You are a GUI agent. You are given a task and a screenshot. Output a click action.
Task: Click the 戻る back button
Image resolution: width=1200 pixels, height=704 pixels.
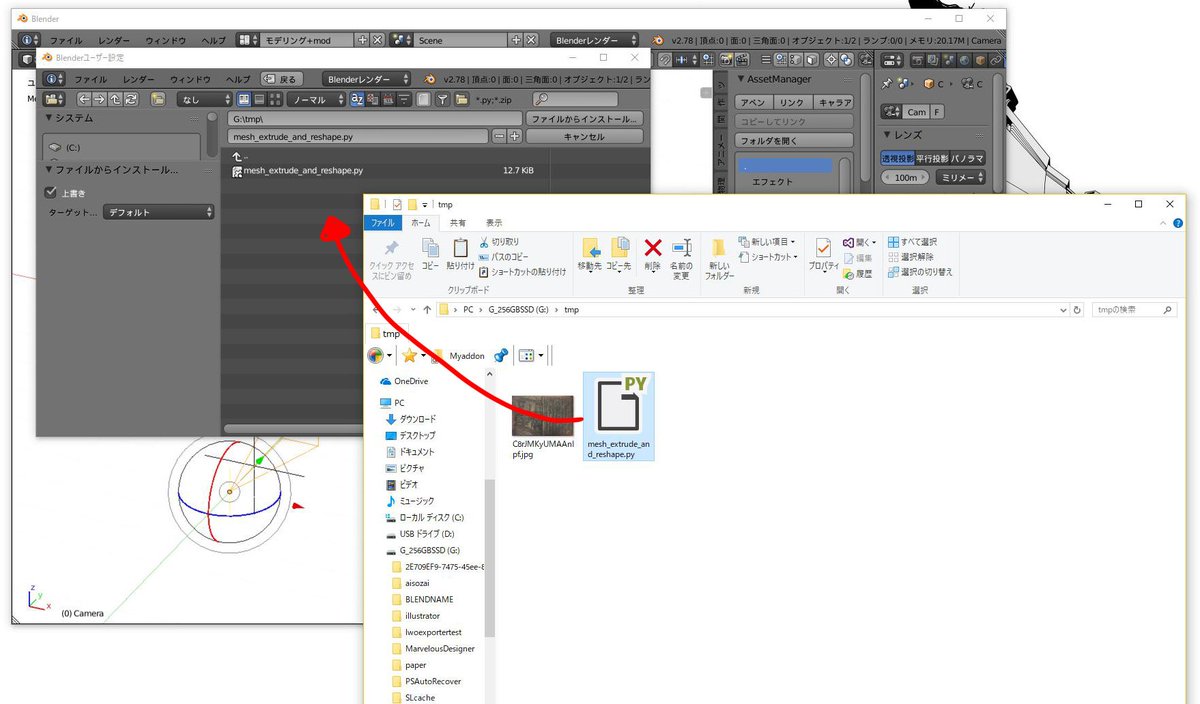pos(282,78)
